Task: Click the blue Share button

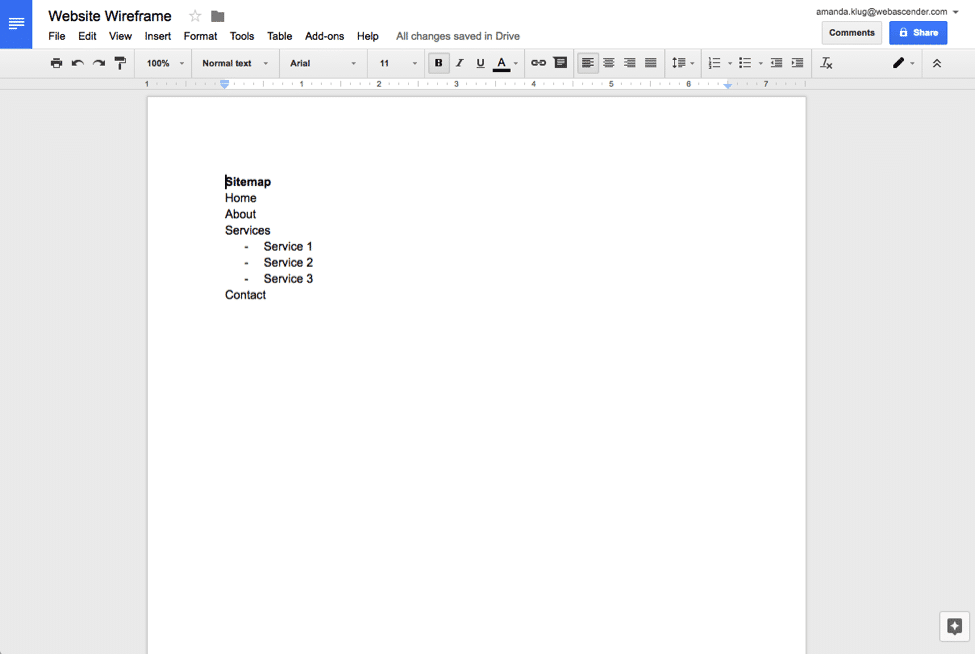Action: coord(917,32)
